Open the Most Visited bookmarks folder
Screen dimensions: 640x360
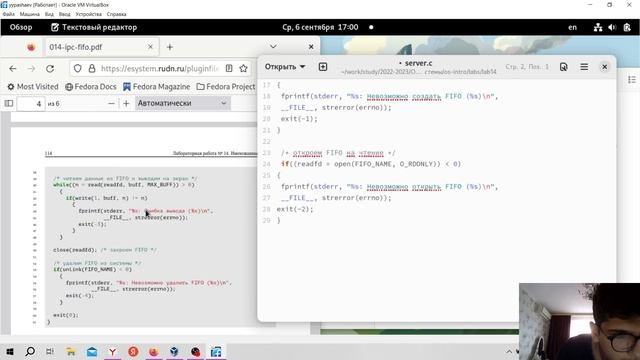[33, 87]
